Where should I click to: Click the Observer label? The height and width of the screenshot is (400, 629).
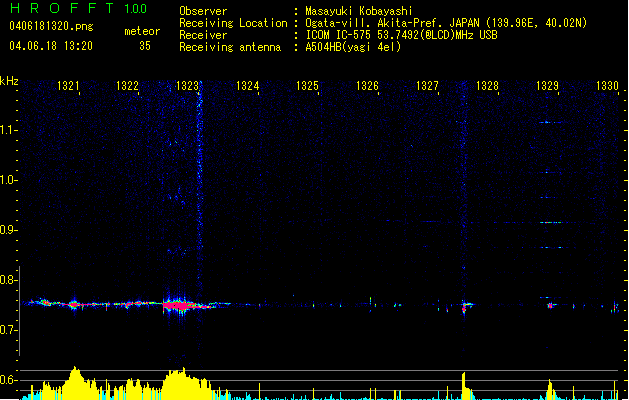[203, 11]
